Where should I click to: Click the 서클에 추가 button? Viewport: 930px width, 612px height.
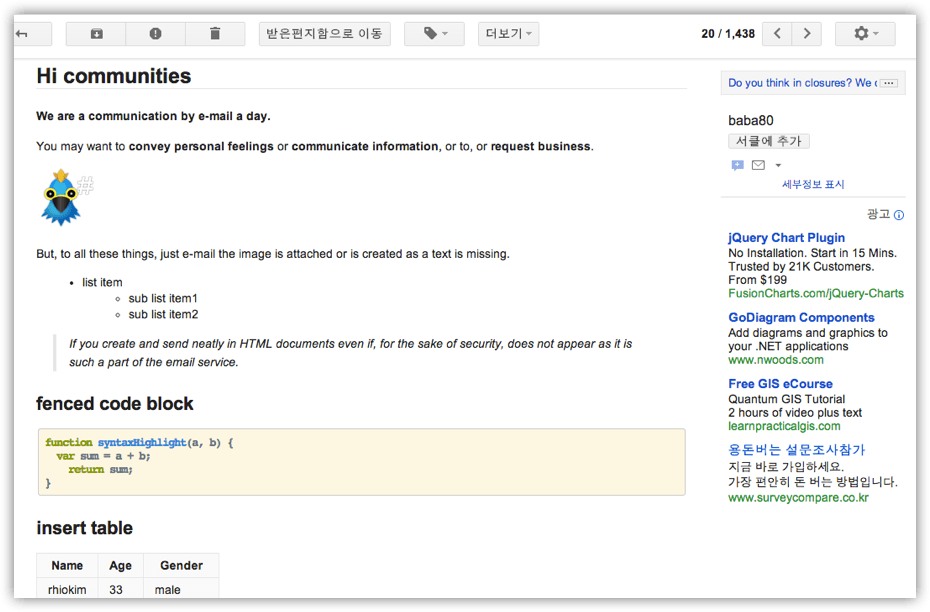pos(768,141)
